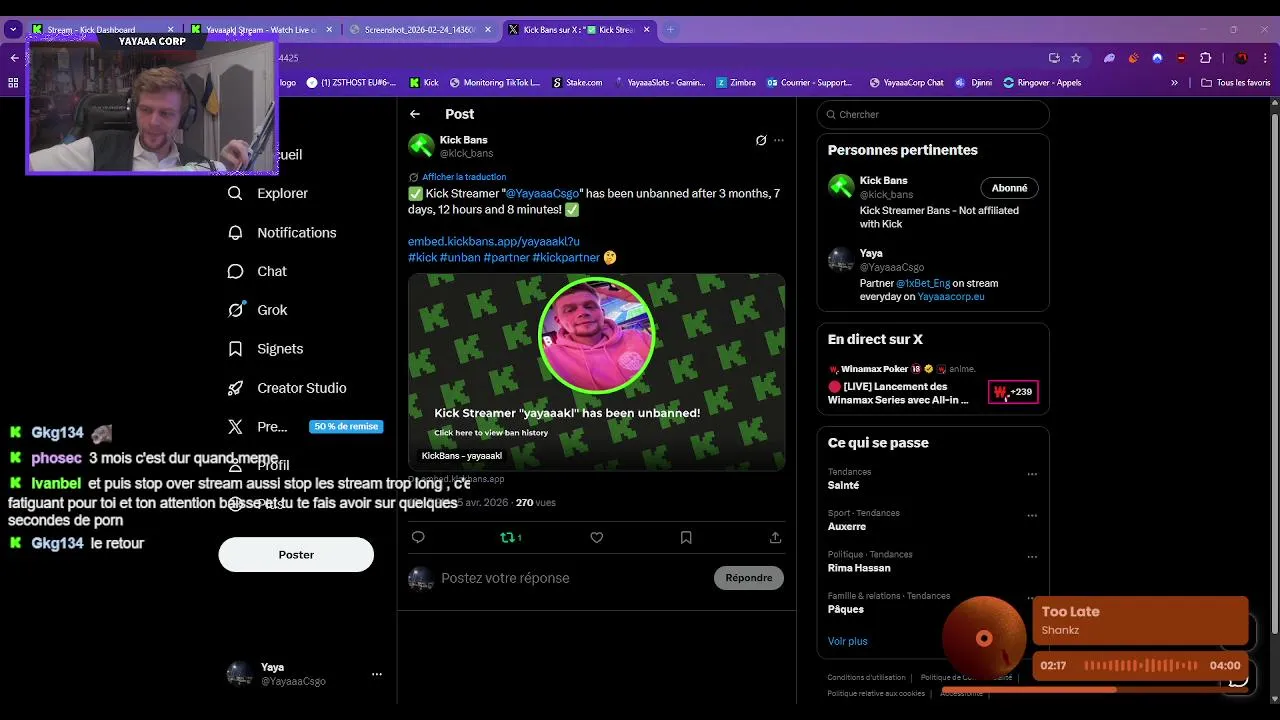The width and height of the screenshot is (1280, 720).
Task: Open Signets bookmarks in the sidebar
Action: click(265, 349)
